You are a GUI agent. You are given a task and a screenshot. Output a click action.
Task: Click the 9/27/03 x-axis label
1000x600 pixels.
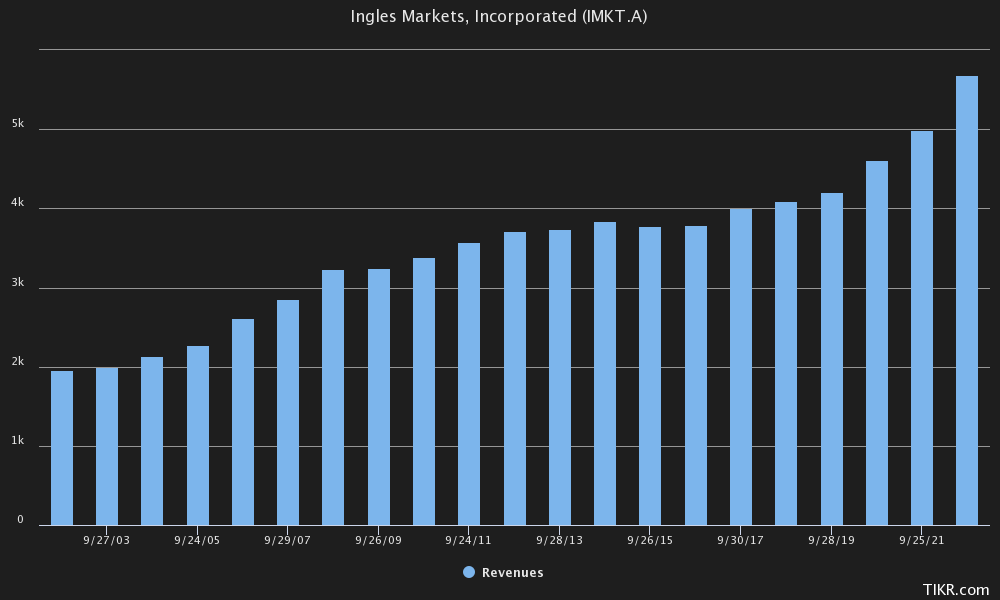pos(107,540)
